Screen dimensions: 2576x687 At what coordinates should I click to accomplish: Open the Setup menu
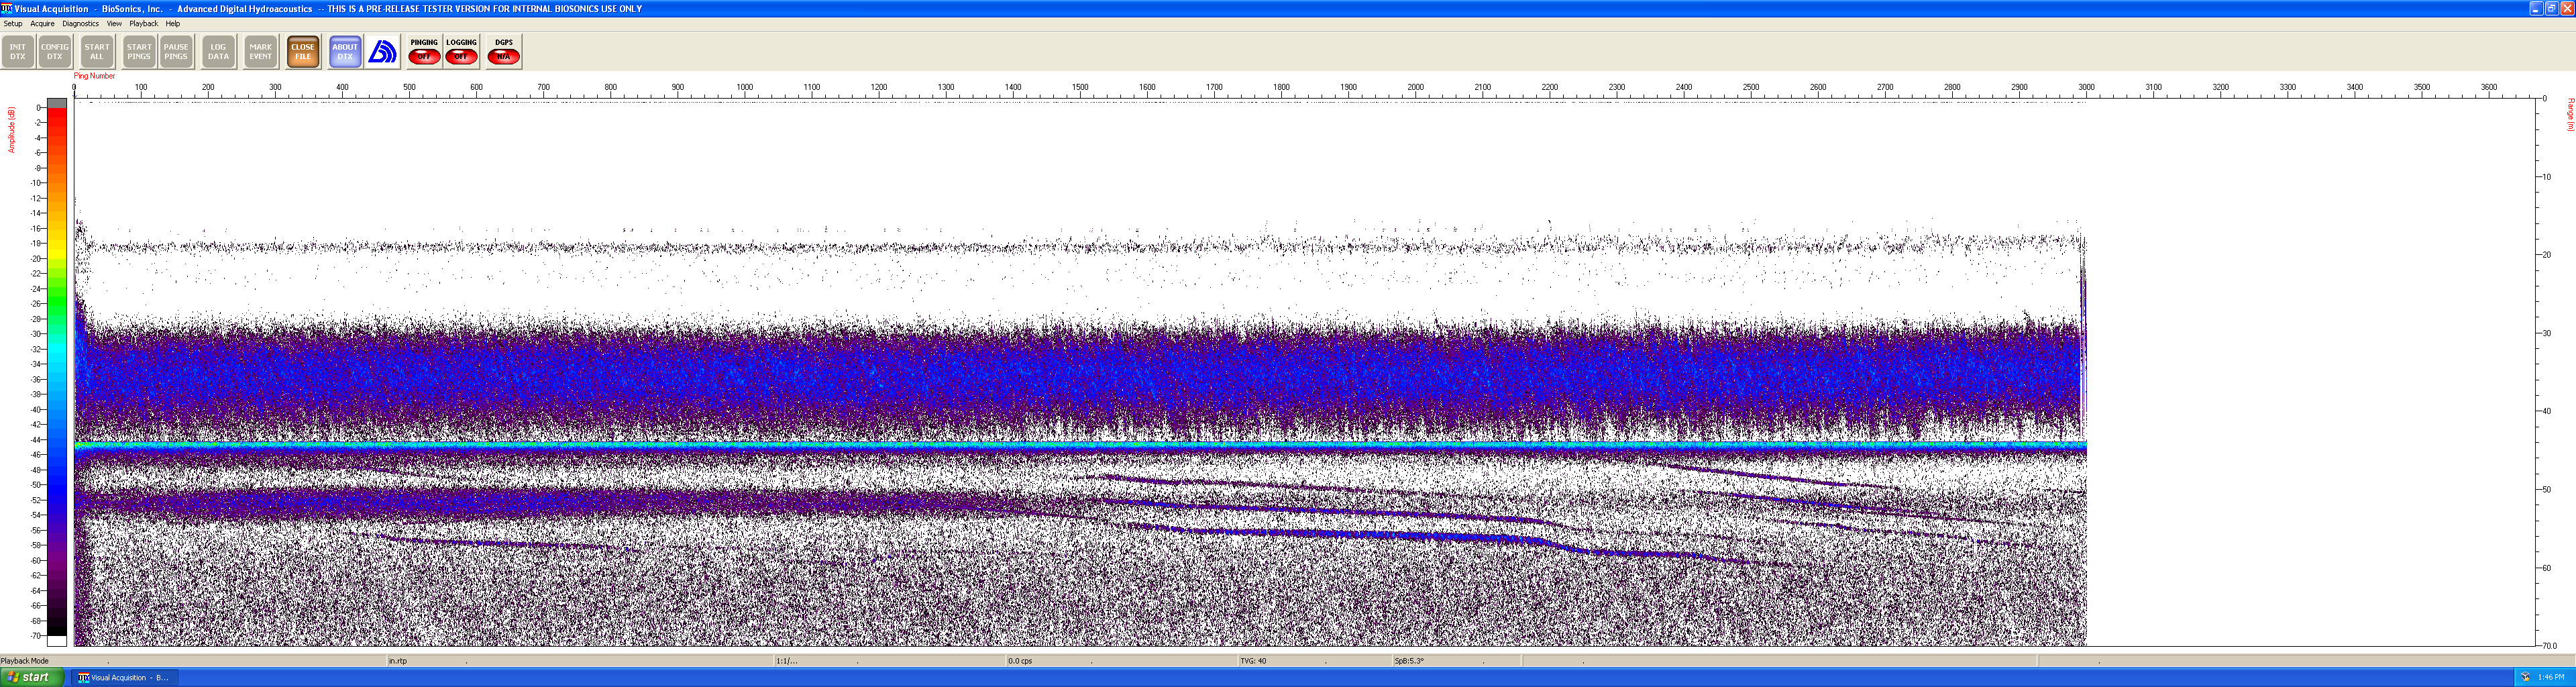click(x=13, y=24)
